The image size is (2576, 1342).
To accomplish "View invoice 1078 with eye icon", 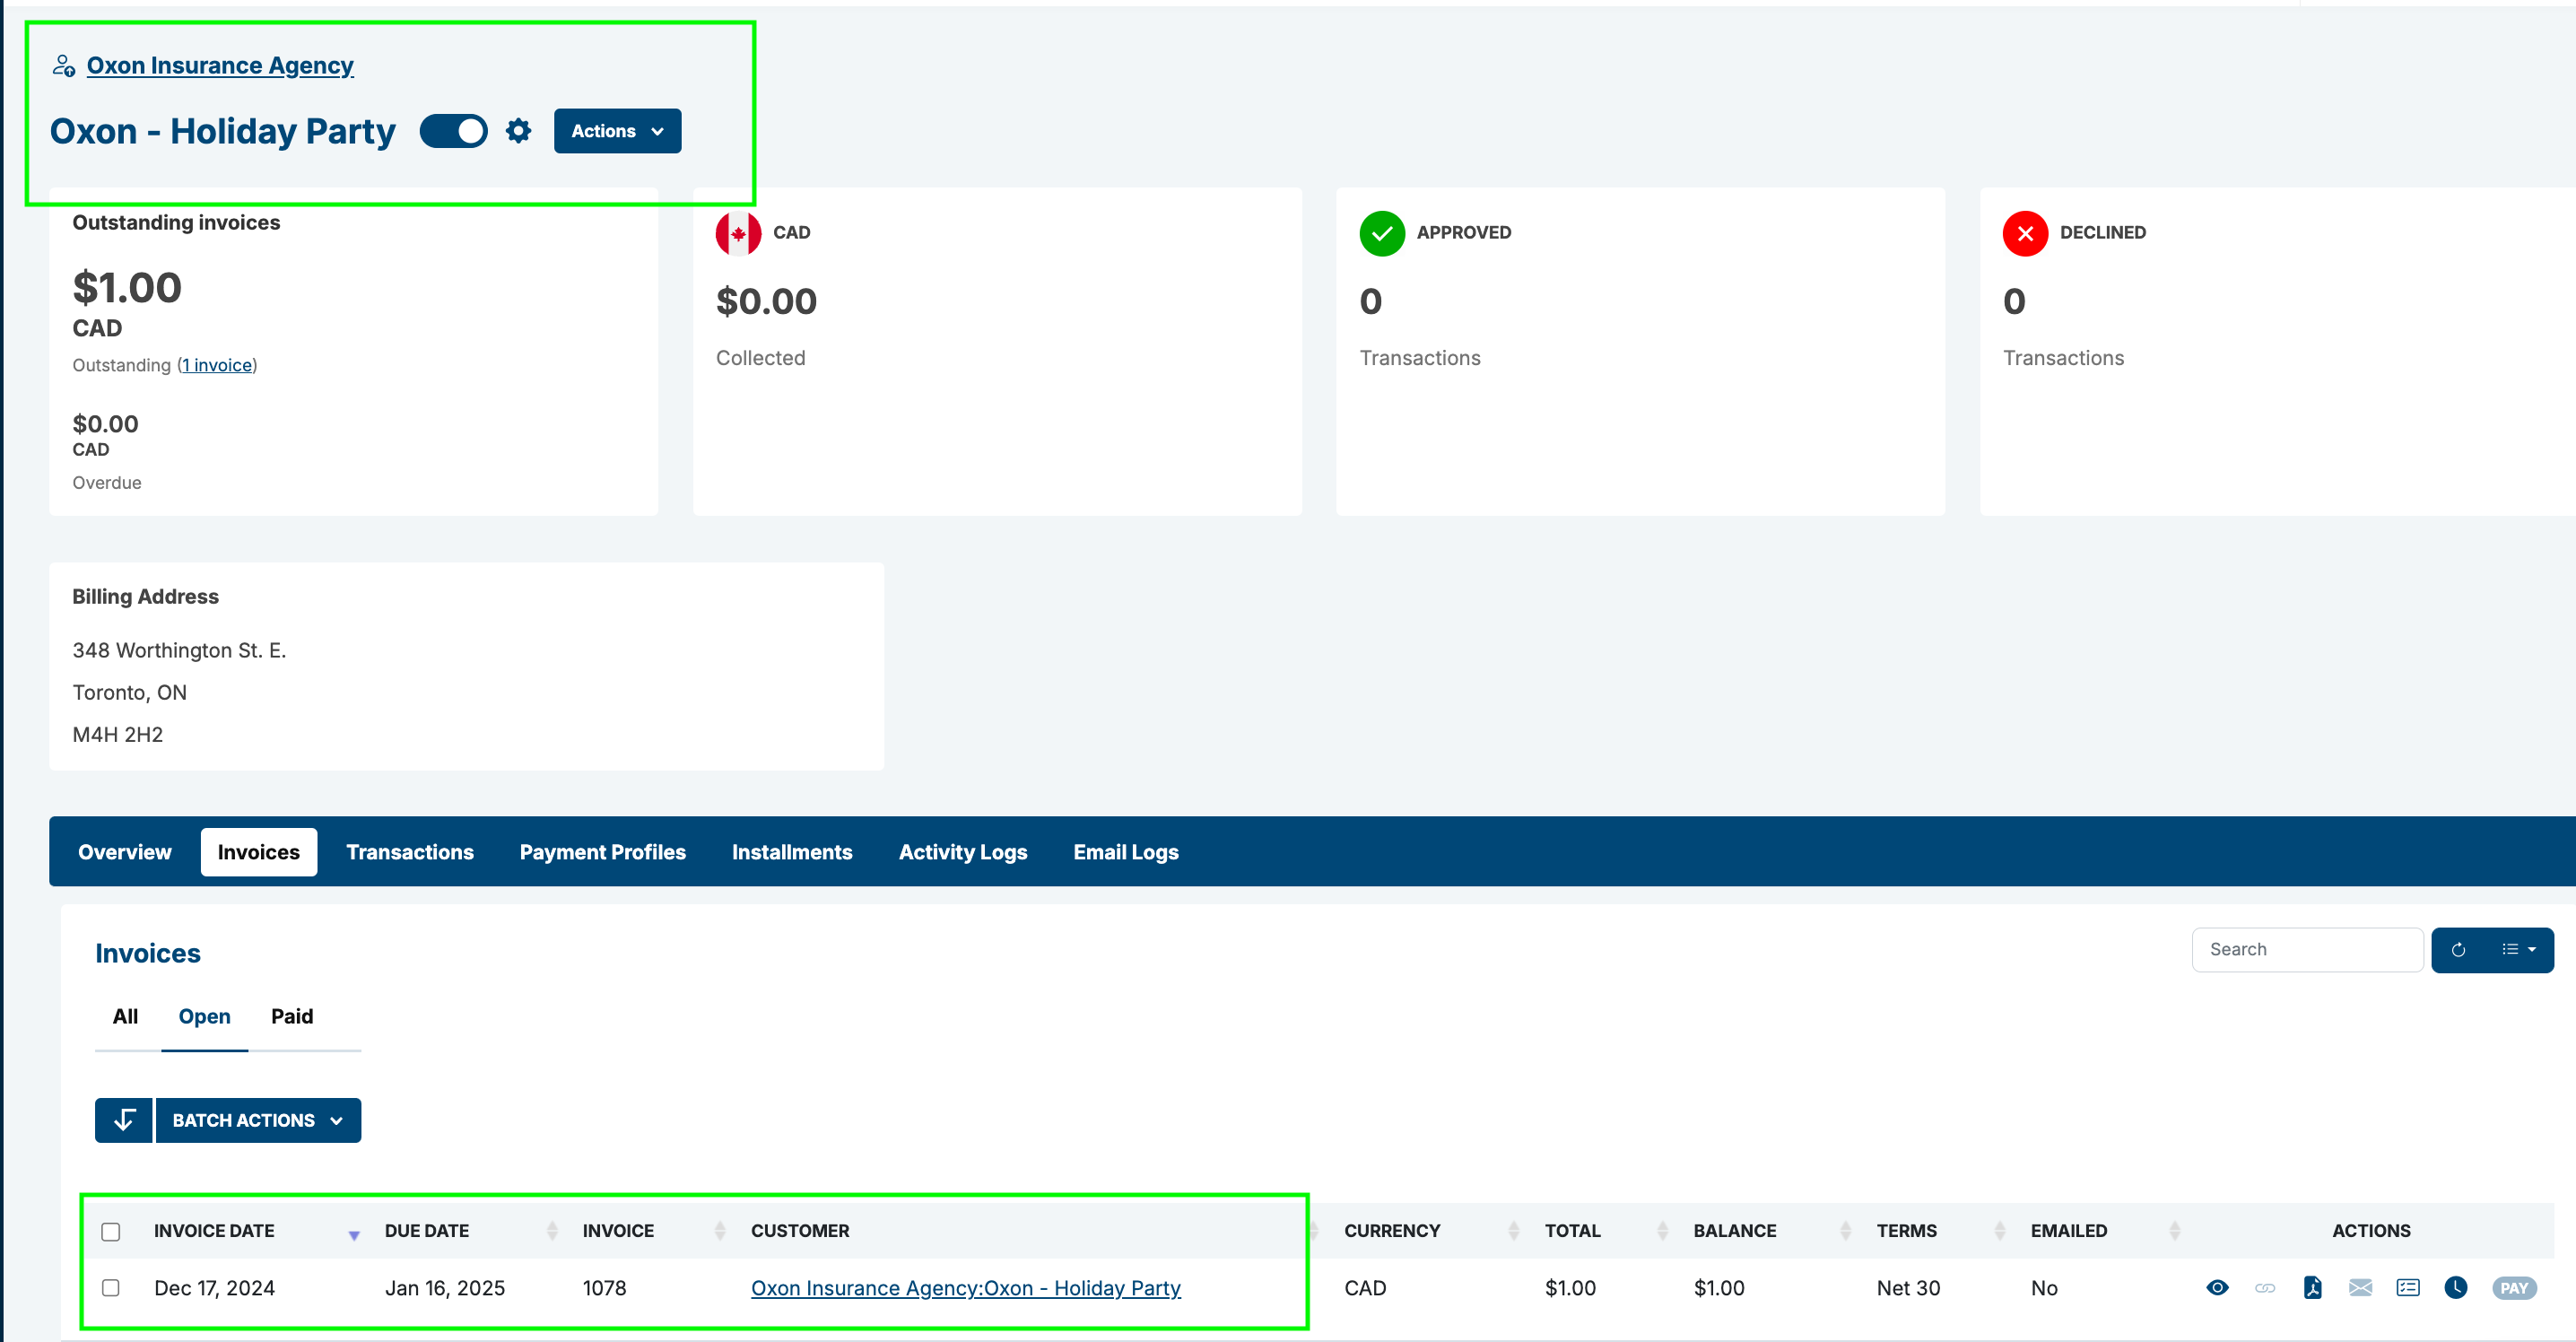I will [x=2217, y=1287].
